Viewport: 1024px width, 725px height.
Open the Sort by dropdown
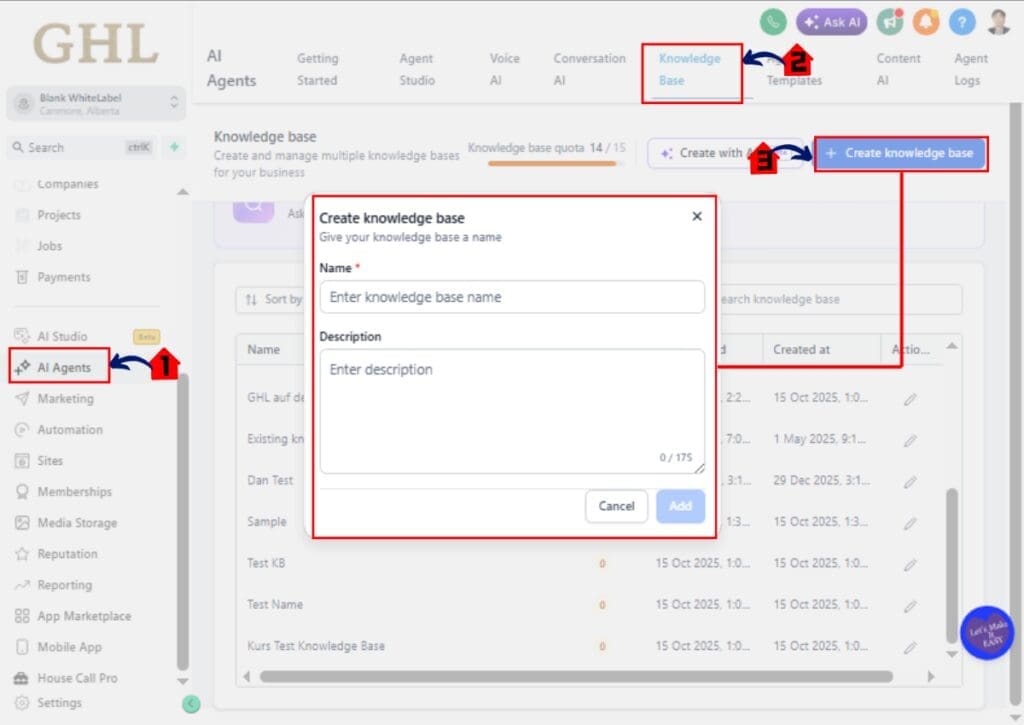coord(273,300)
